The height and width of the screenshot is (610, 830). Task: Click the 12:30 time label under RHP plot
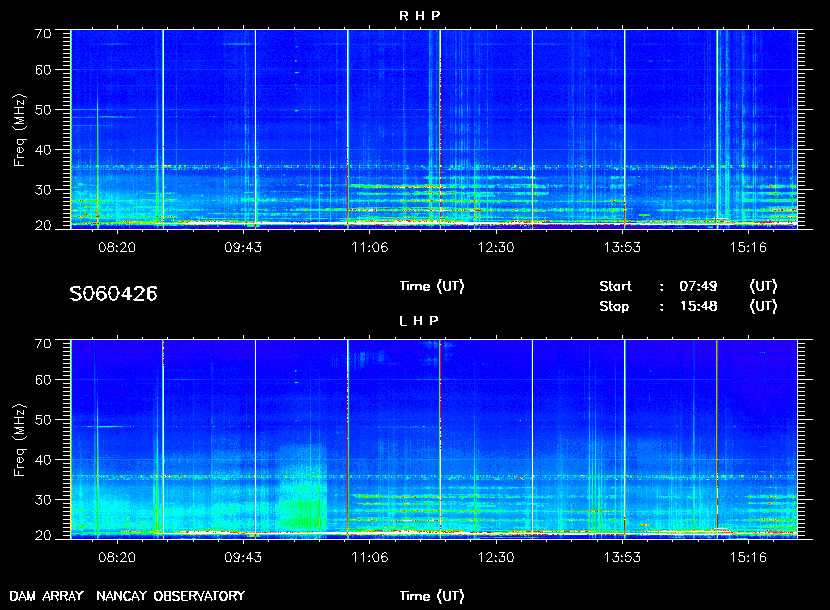(x=496, y=247)
